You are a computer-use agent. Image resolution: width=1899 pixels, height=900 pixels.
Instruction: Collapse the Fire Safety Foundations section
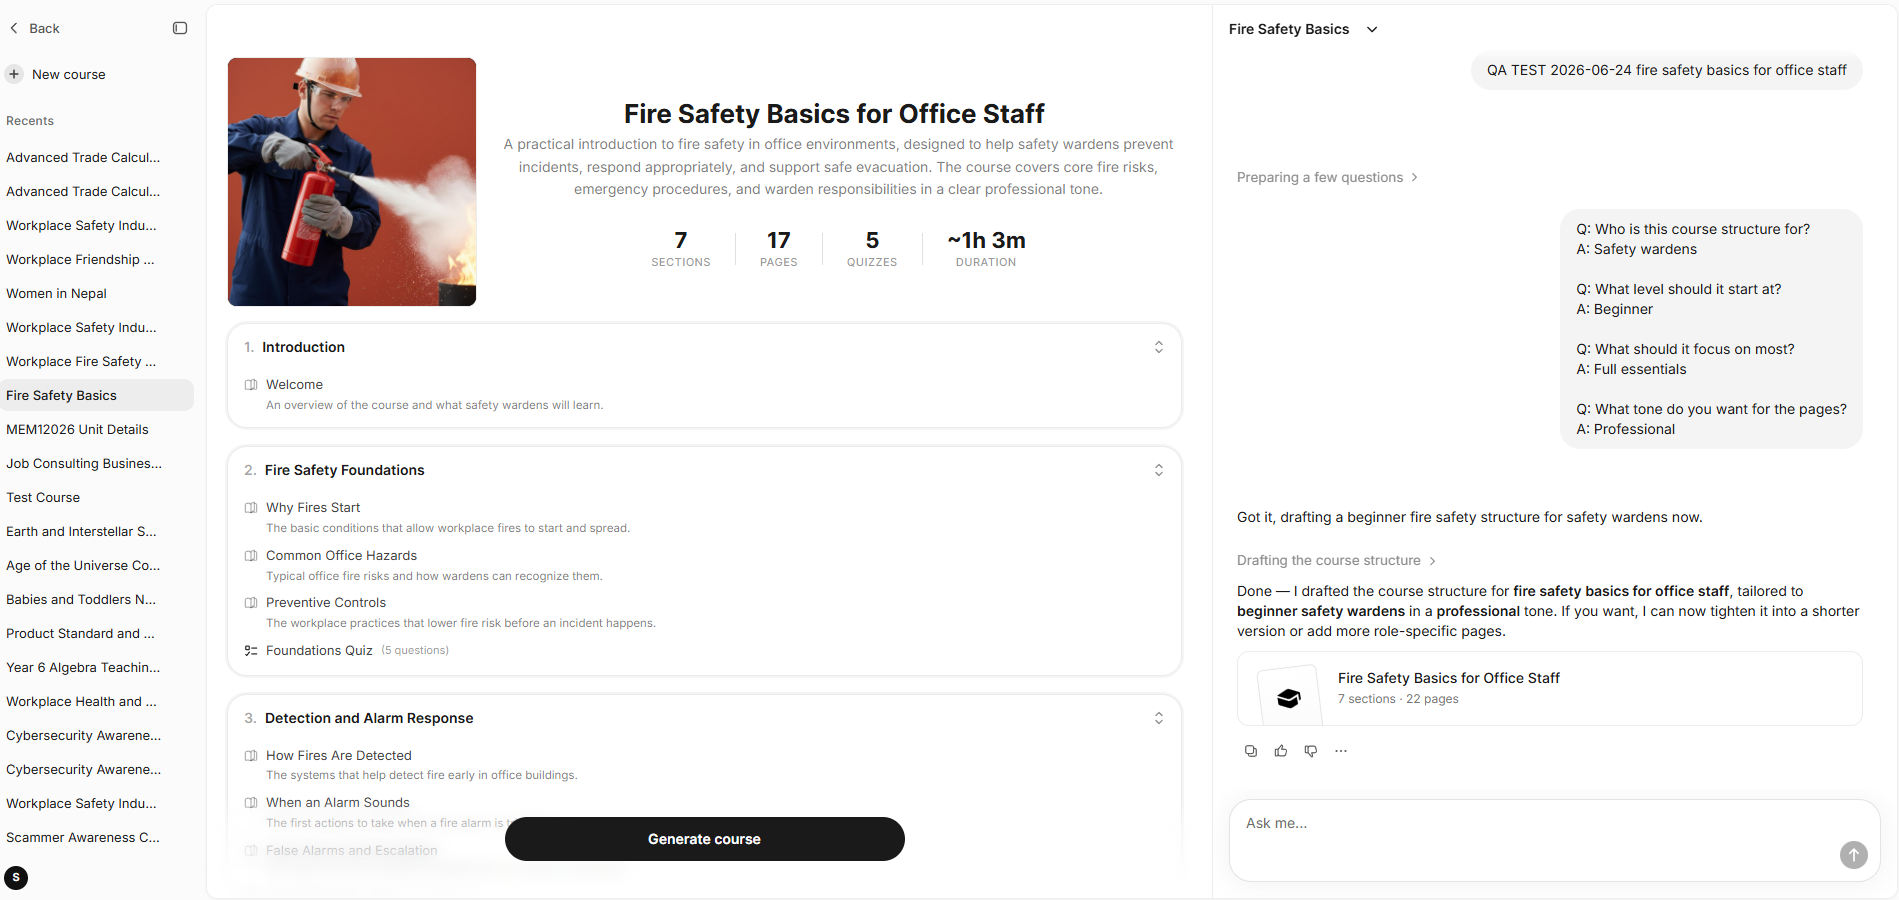click(1158, 470)
